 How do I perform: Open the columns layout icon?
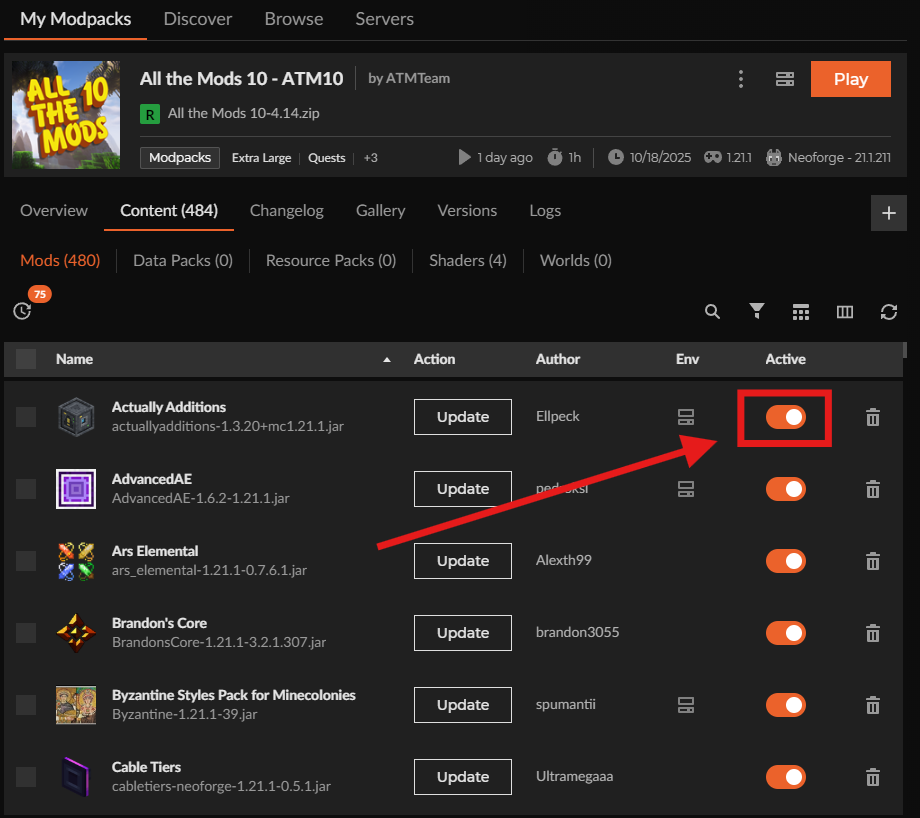pyautogui.click(x=845, y=312)
